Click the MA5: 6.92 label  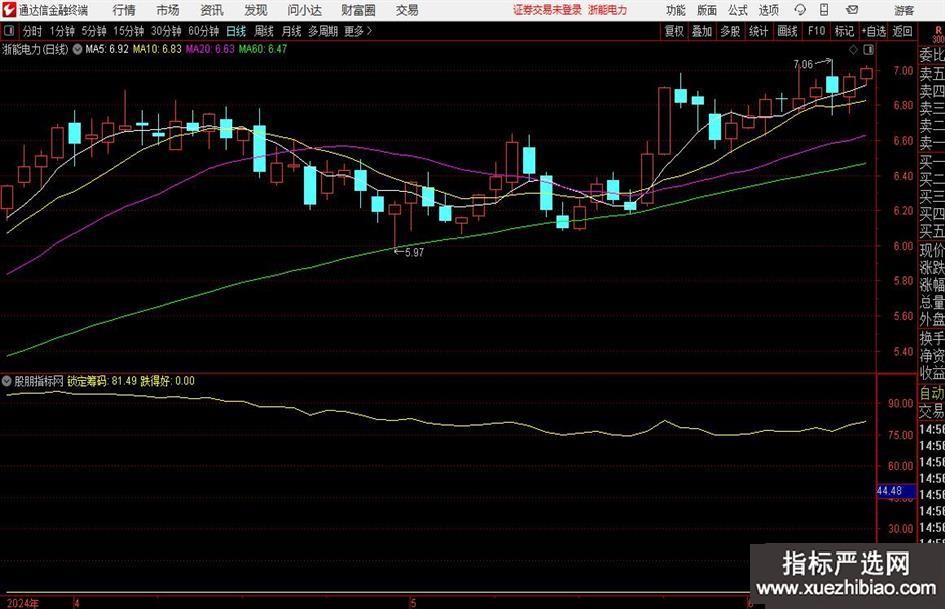(107, 49)
